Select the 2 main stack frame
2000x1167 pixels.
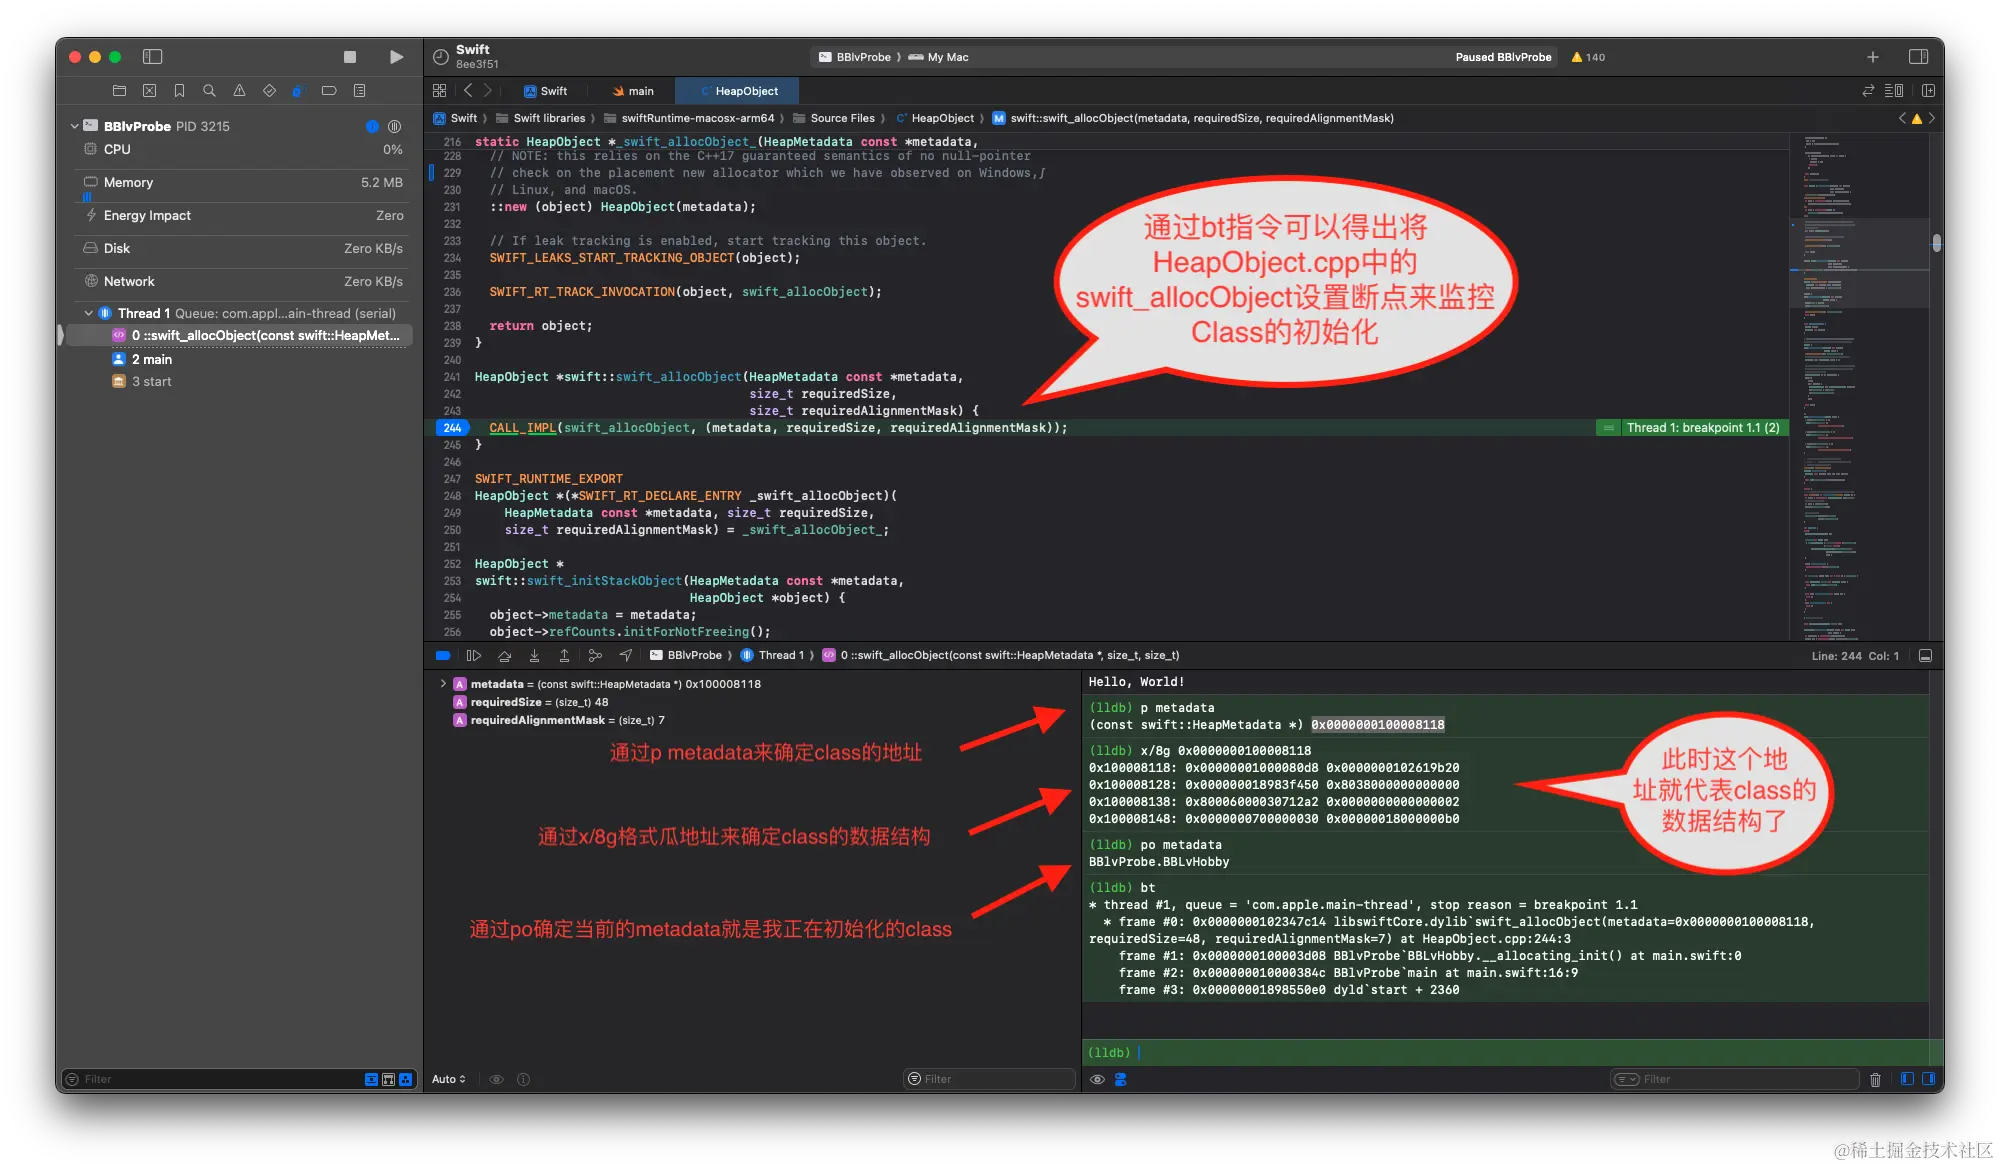tap(152, 359)
